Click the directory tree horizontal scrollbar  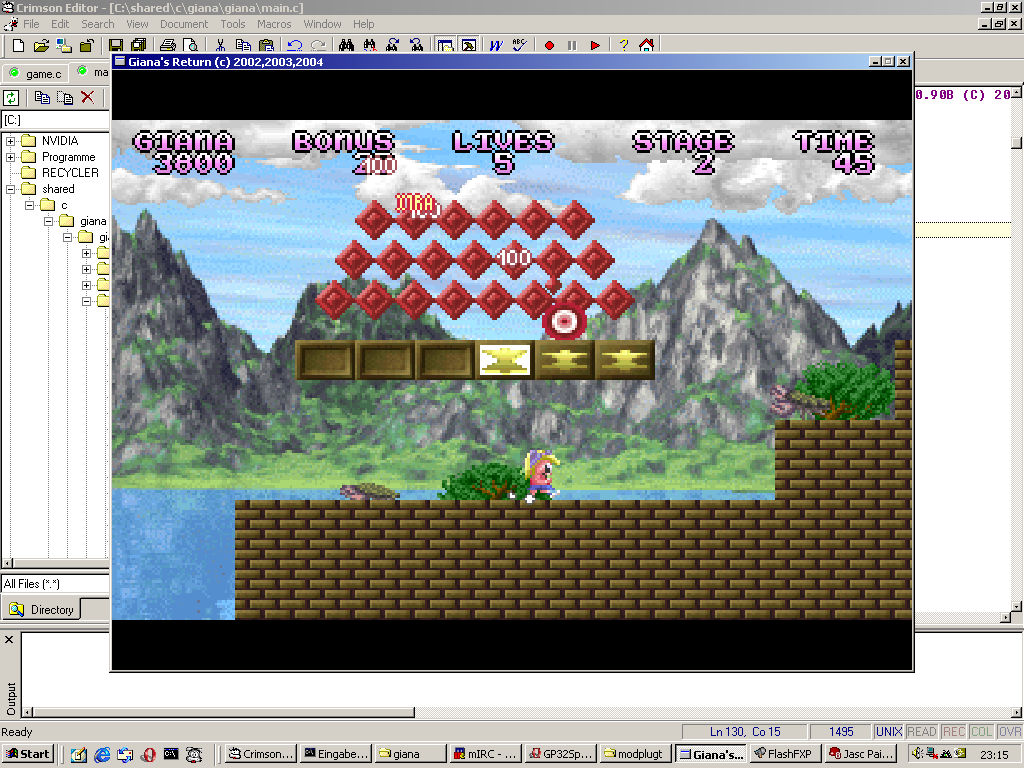(56, 563)
